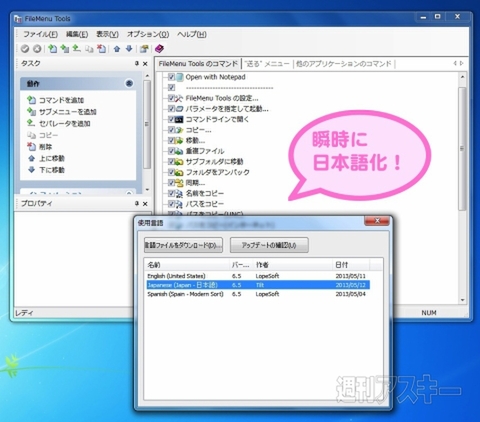Click the 下に移動 arrow icon in task pane
The width and height of the screenshot is (480, 422).
(32, 170)
